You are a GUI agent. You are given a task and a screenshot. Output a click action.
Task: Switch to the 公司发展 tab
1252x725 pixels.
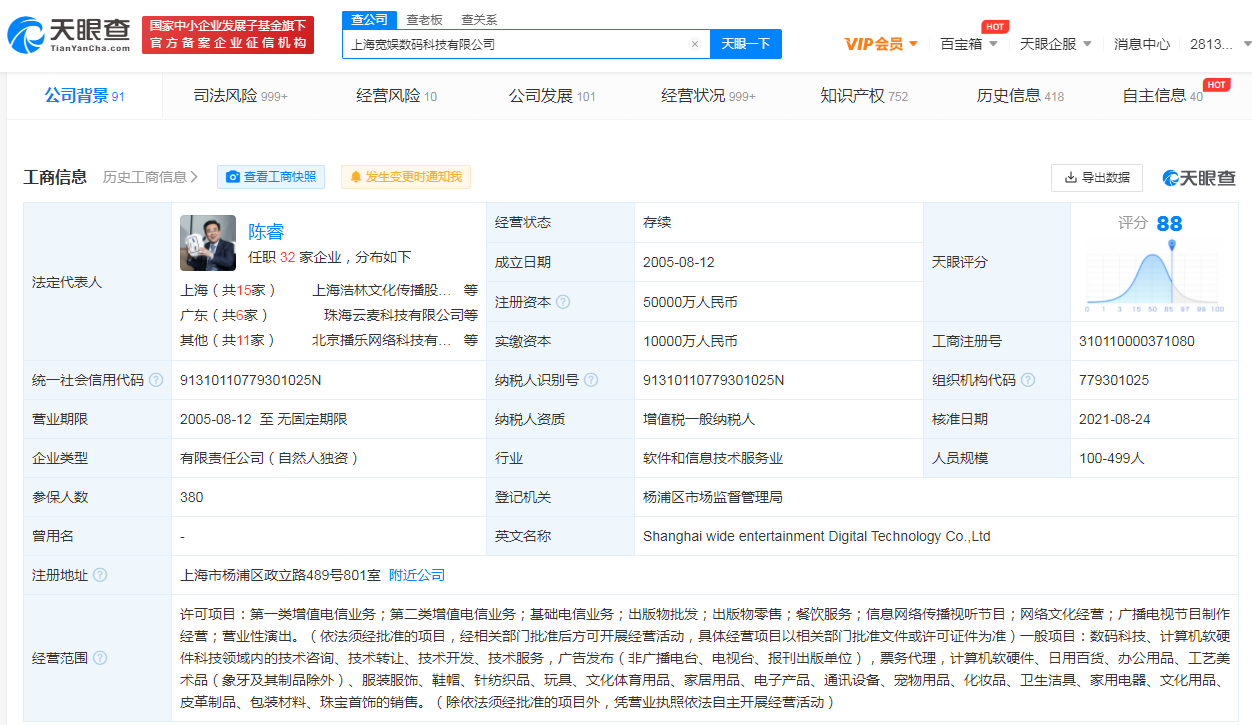tap(552, 96)
